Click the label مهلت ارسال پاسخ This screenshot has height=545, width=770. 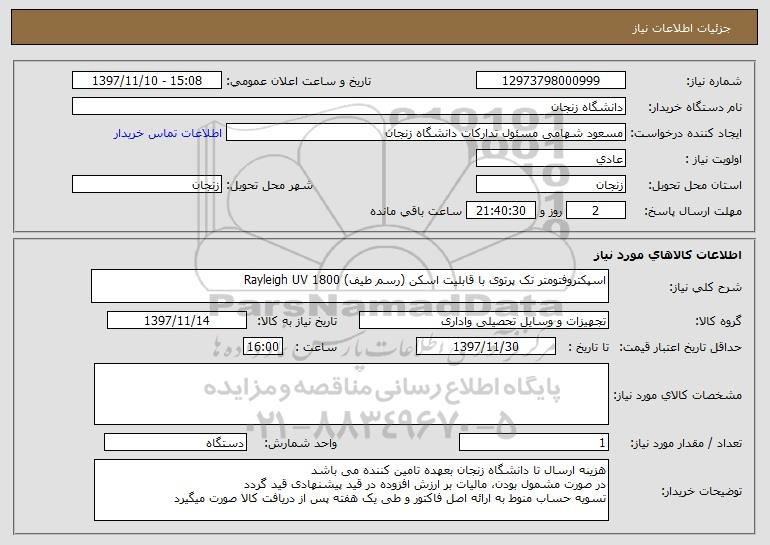[693, 211]
